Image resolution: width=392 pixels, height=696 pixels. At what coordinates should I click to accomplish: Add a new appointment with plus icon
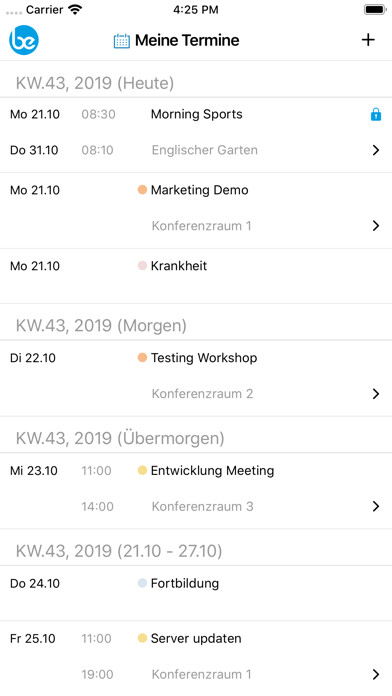point(368,40)
